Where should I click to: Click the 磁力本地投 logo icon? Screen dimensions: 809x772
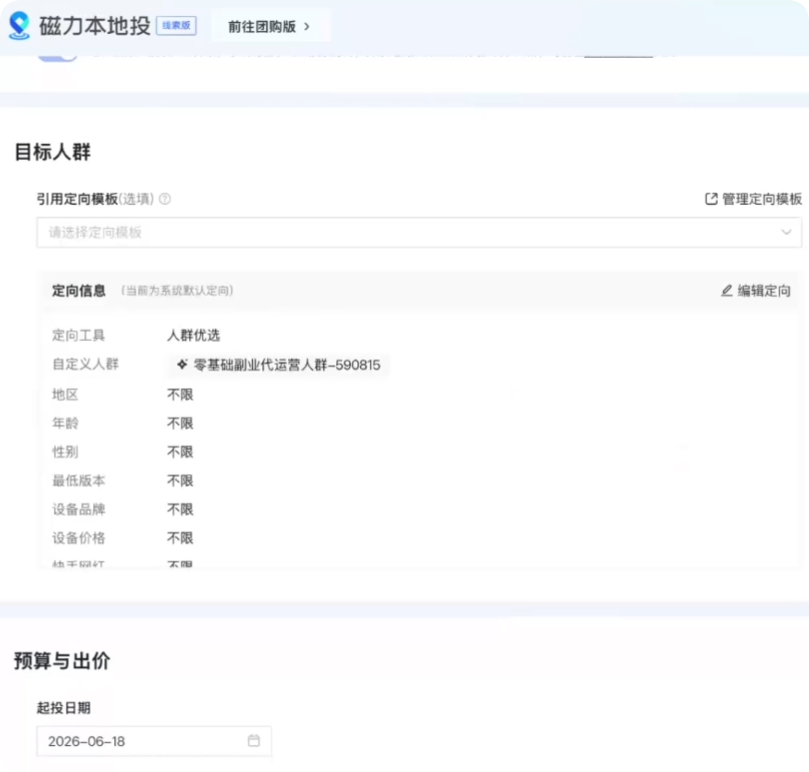pyautogui.click(x=20, y=26)
